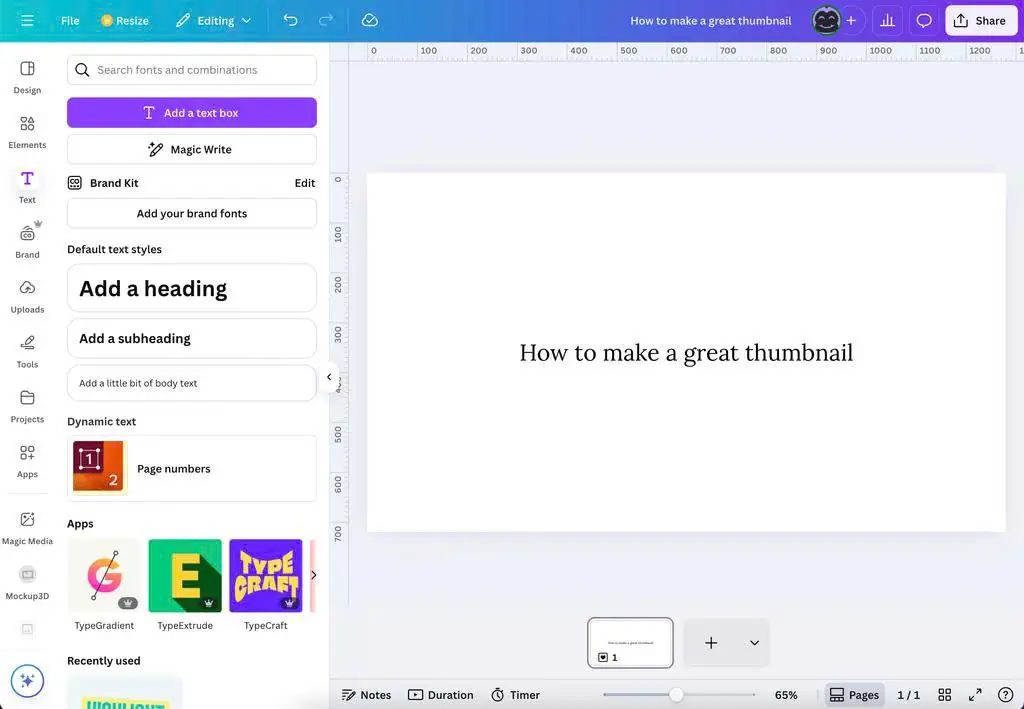
Task: Click the font search input field
Action: click(x=192, y=70)
